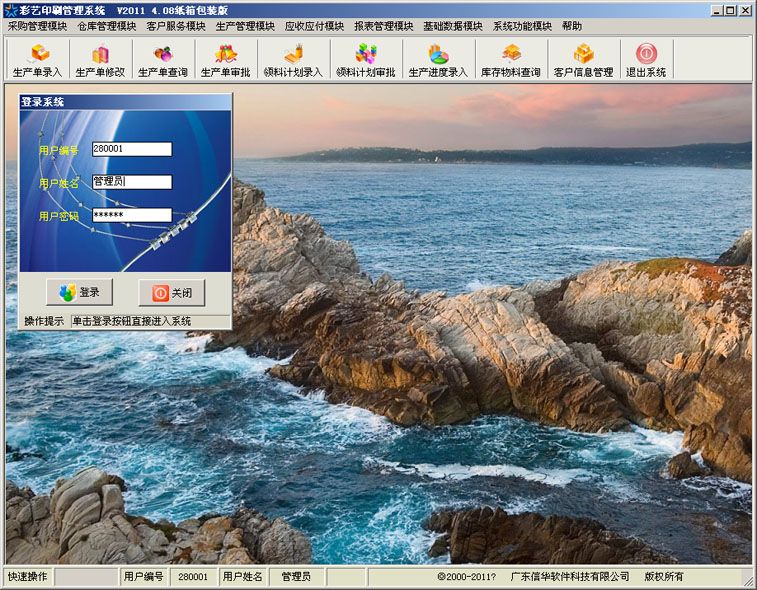This screenshot has height=590, width=757.
Task: Focus the 用户姓名 input field
Action: [x=132, y=182]
